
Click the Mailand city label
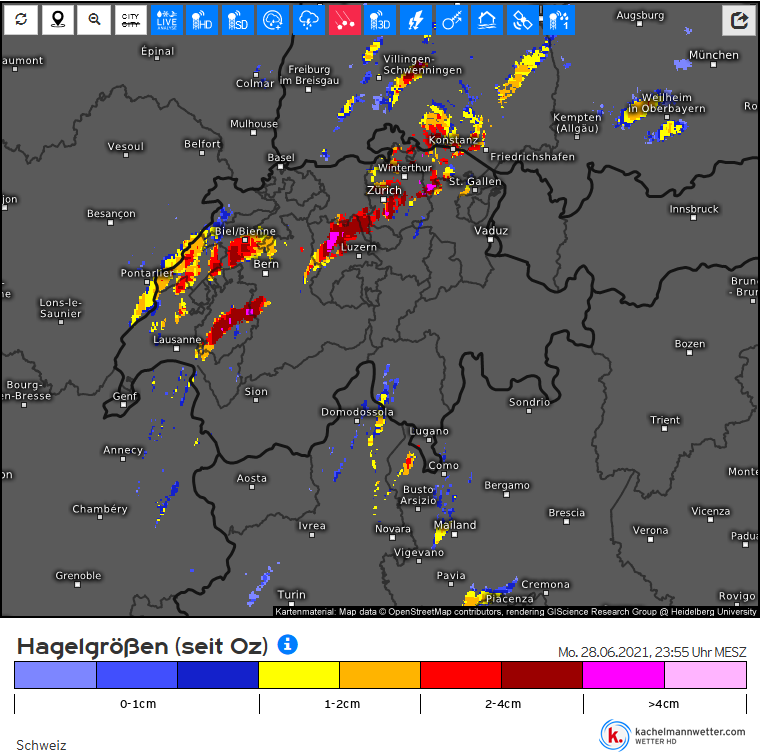tap(455, 525)
